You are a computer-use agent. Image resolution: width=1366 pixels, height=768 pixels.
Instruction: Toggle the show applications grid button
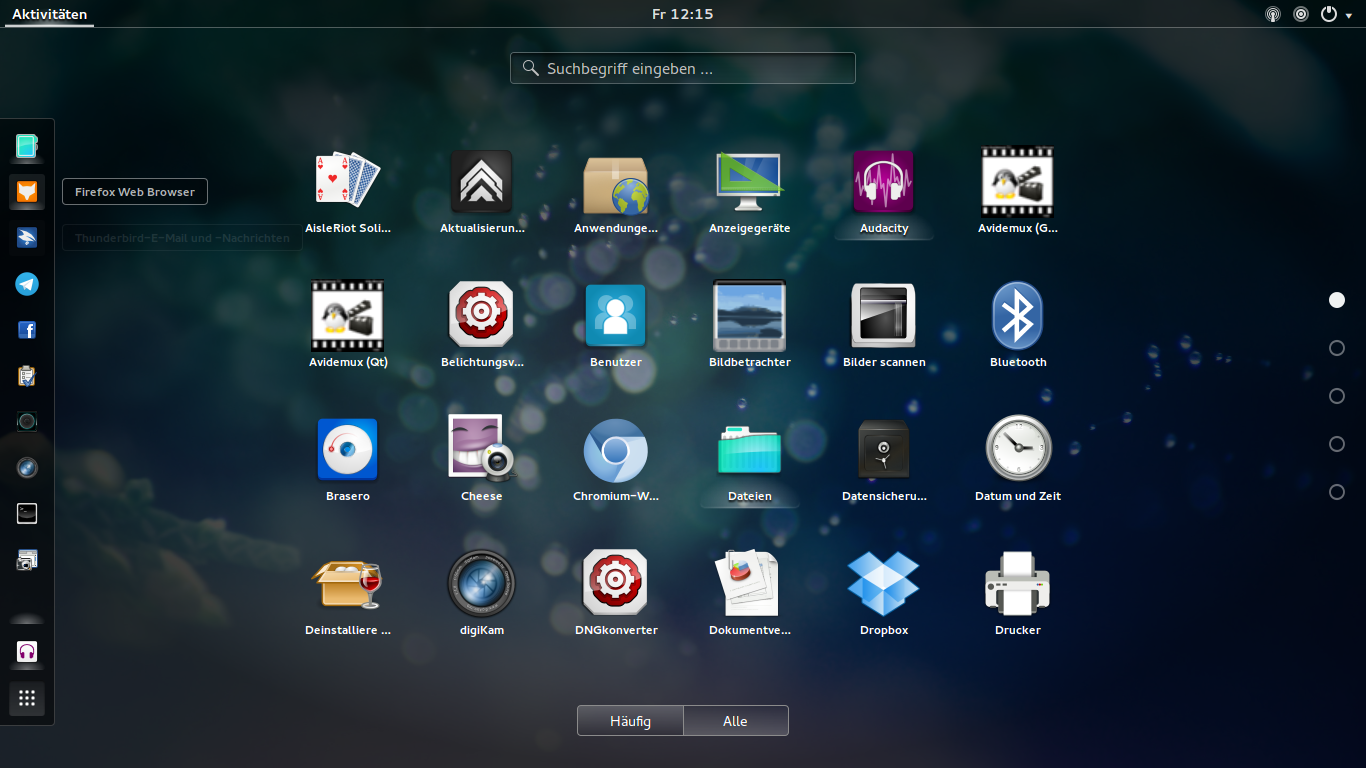pos(27,698)
